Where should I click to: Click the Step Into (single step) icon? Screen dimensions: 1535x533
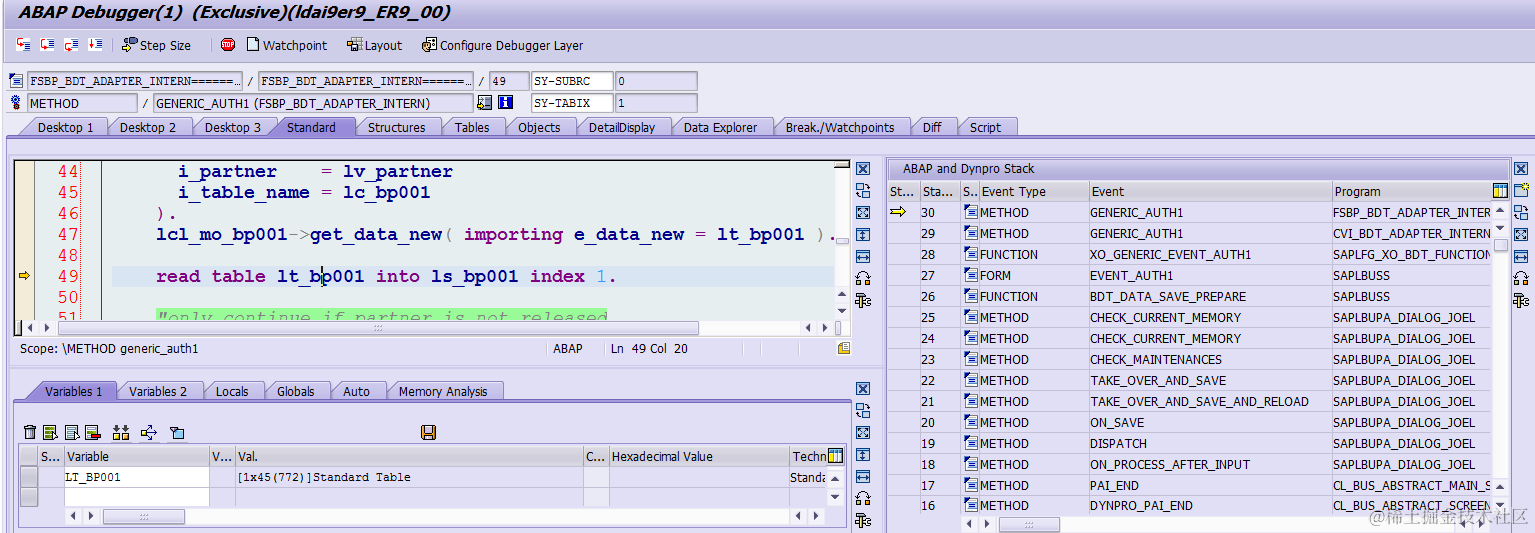click(23, 45)
